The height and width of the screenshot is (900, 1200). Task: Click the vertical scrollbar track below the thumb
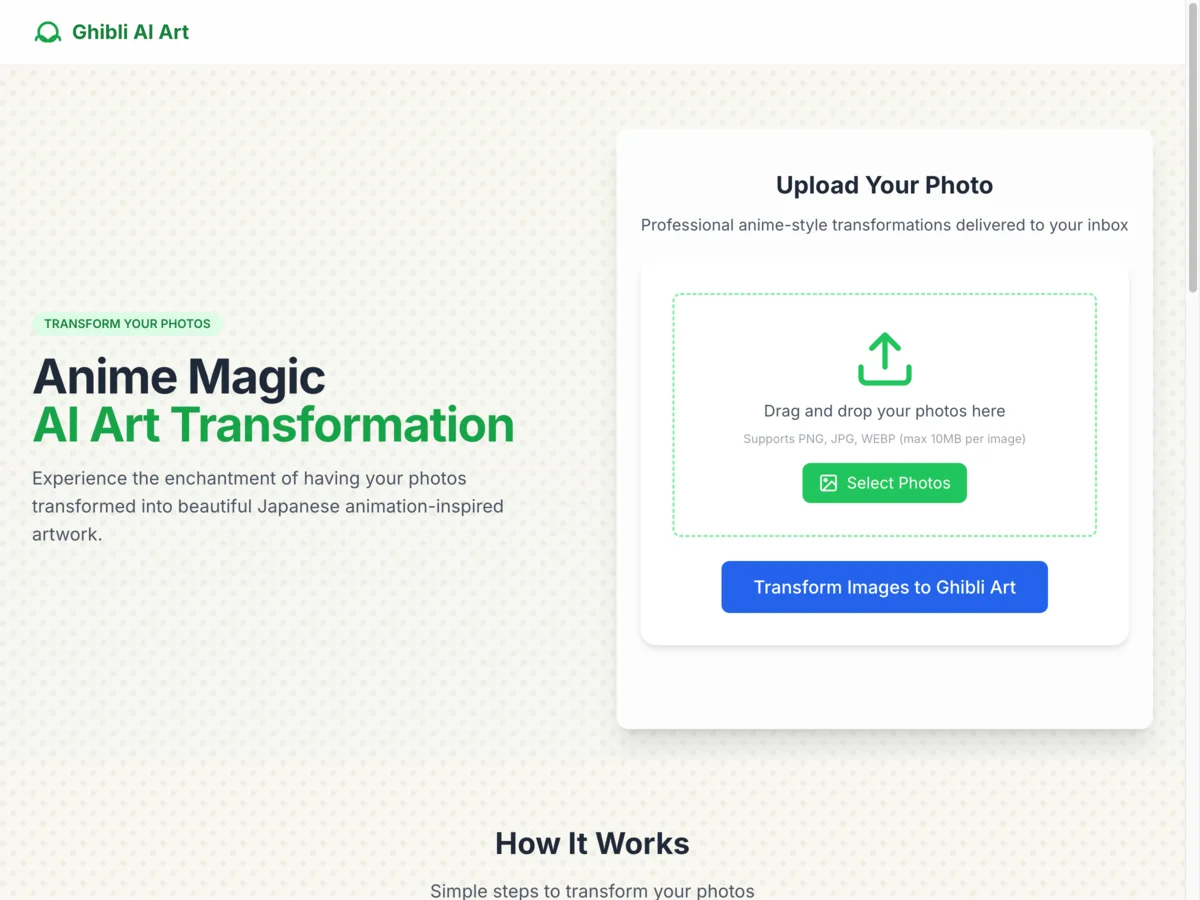[1192, 600]
